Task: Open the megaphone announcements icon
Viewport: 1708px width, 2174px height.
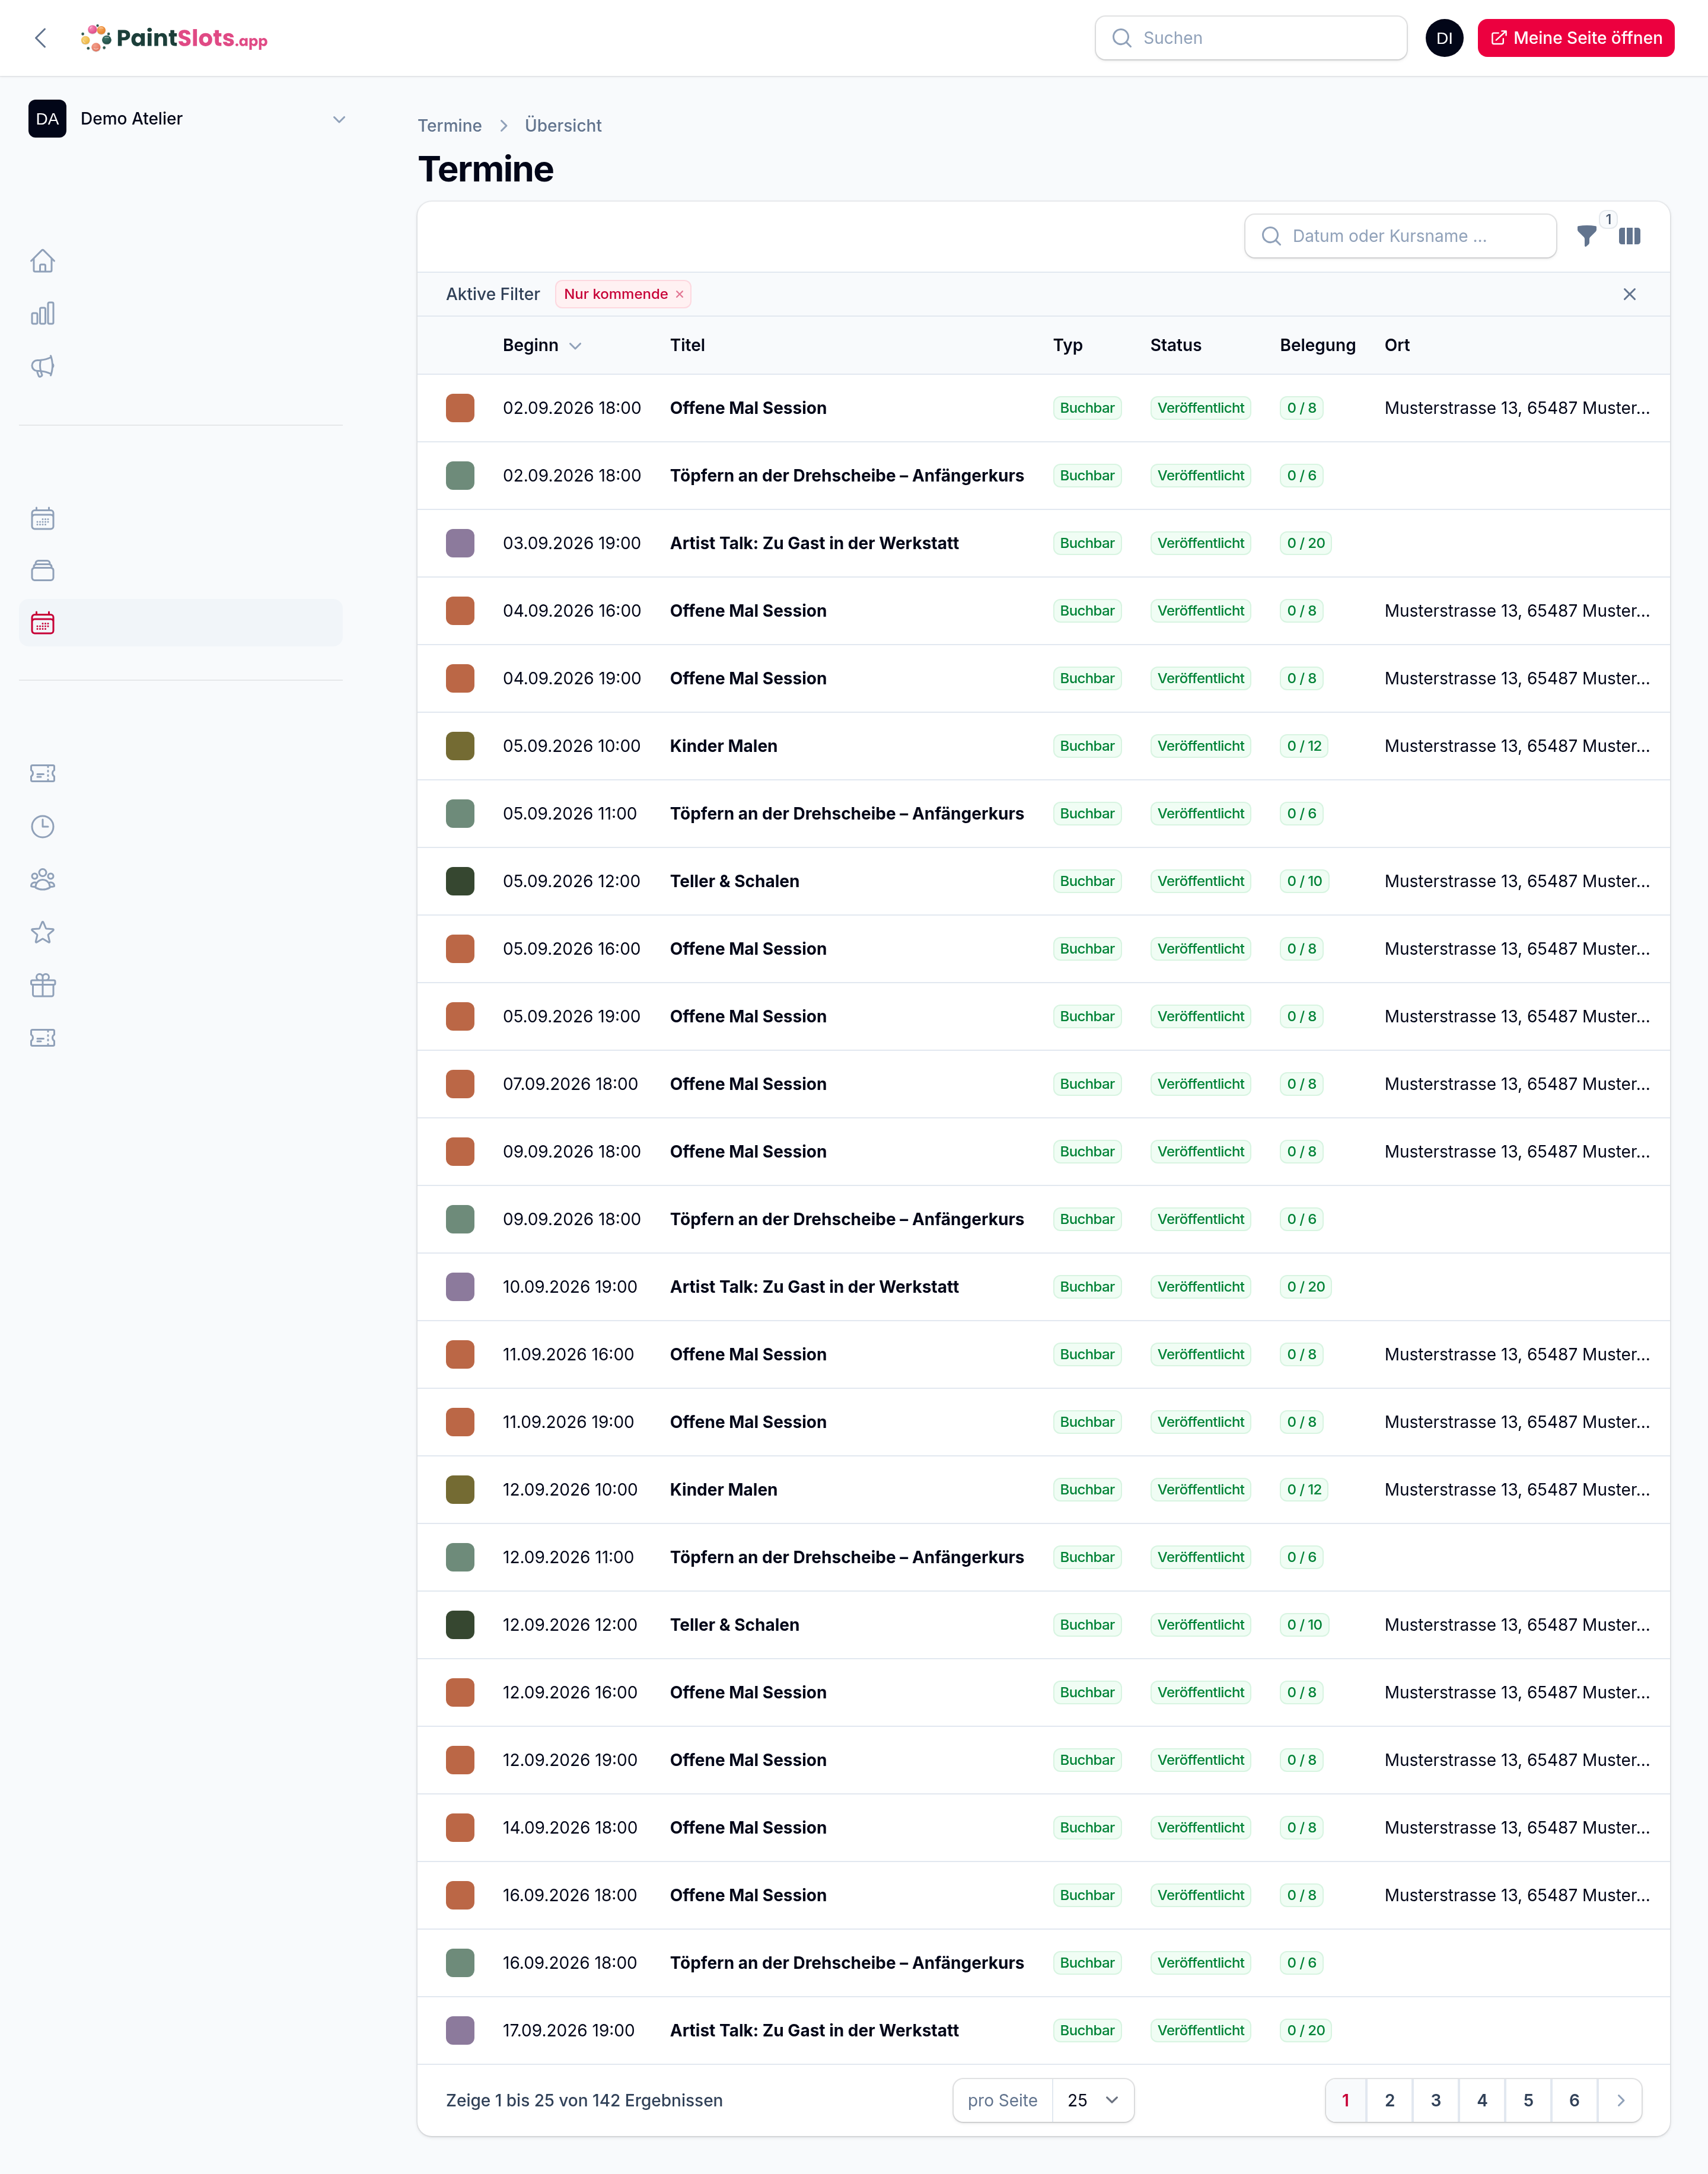Action: tap(42, 366)
